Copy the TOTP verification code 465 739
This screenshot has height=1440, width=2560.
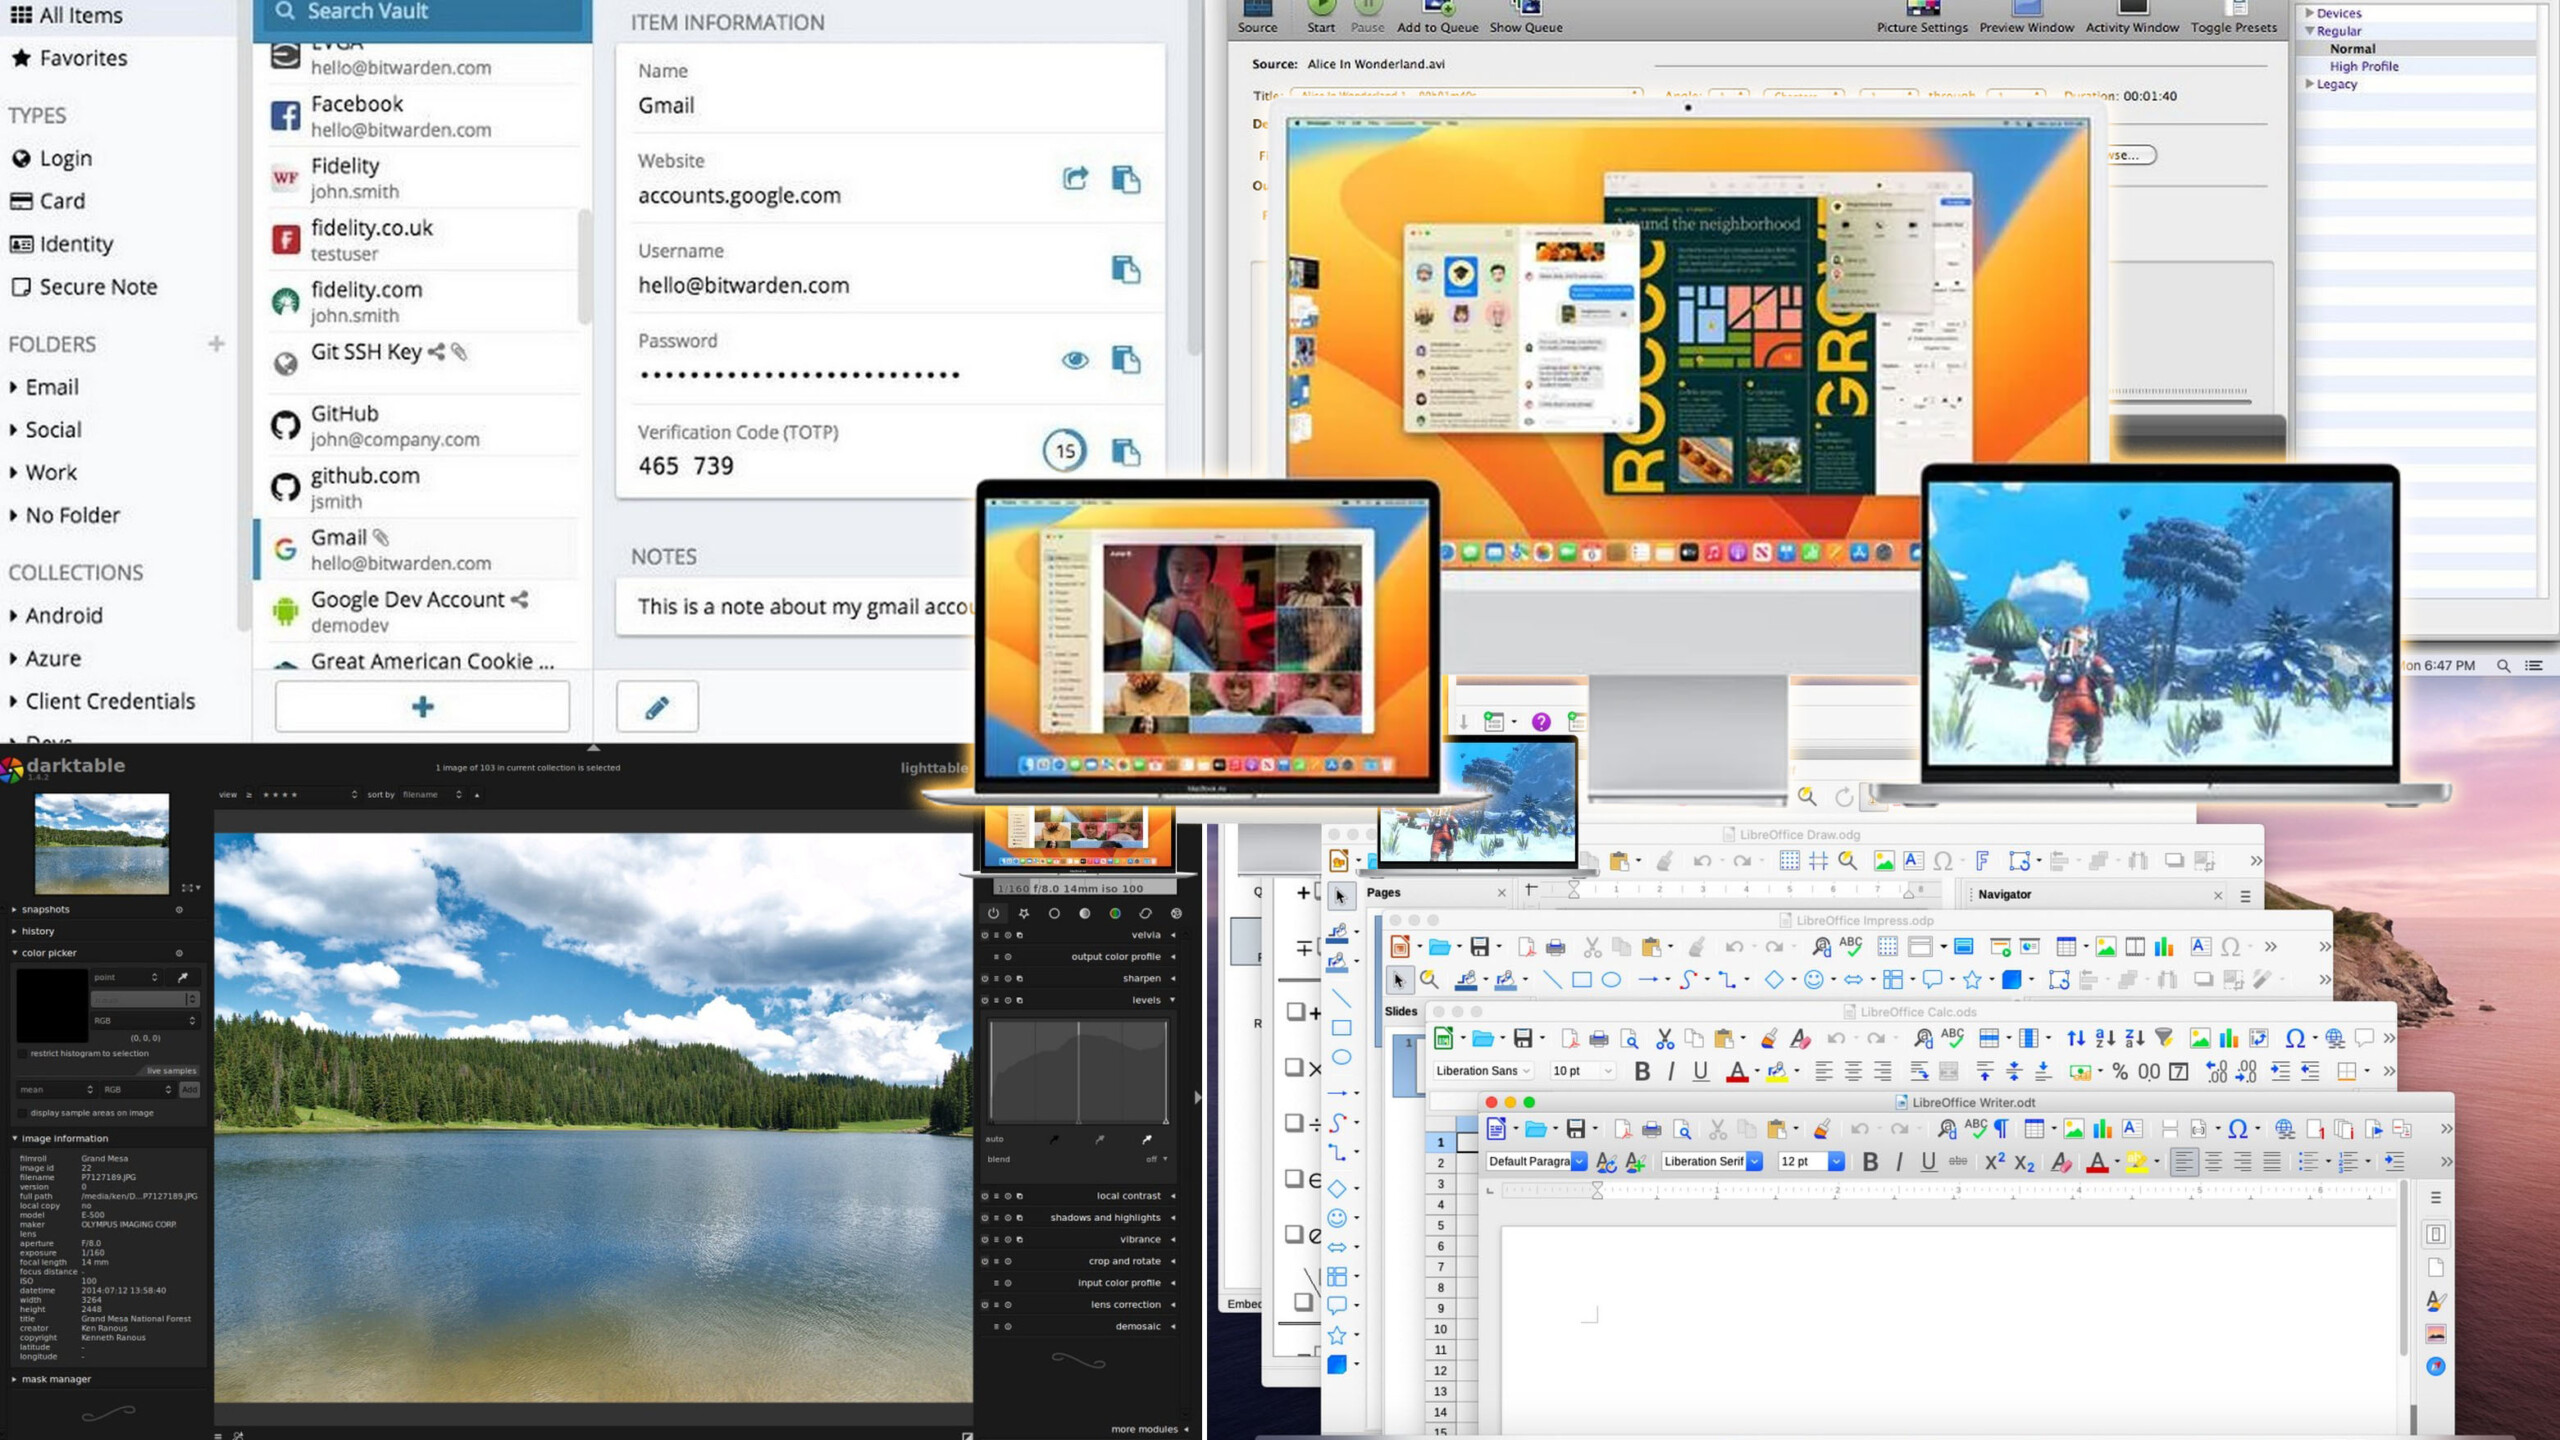[1126, 451]
